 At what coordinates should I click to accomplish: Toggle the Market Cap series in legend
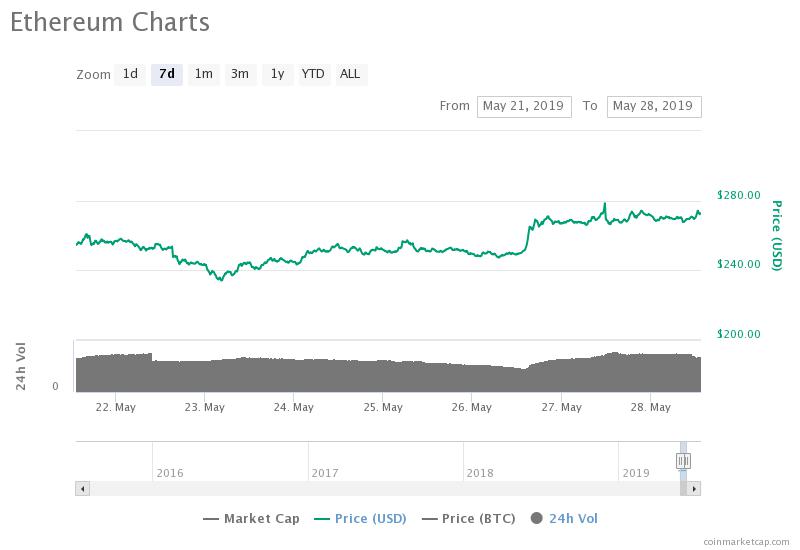tap(251, 519)
